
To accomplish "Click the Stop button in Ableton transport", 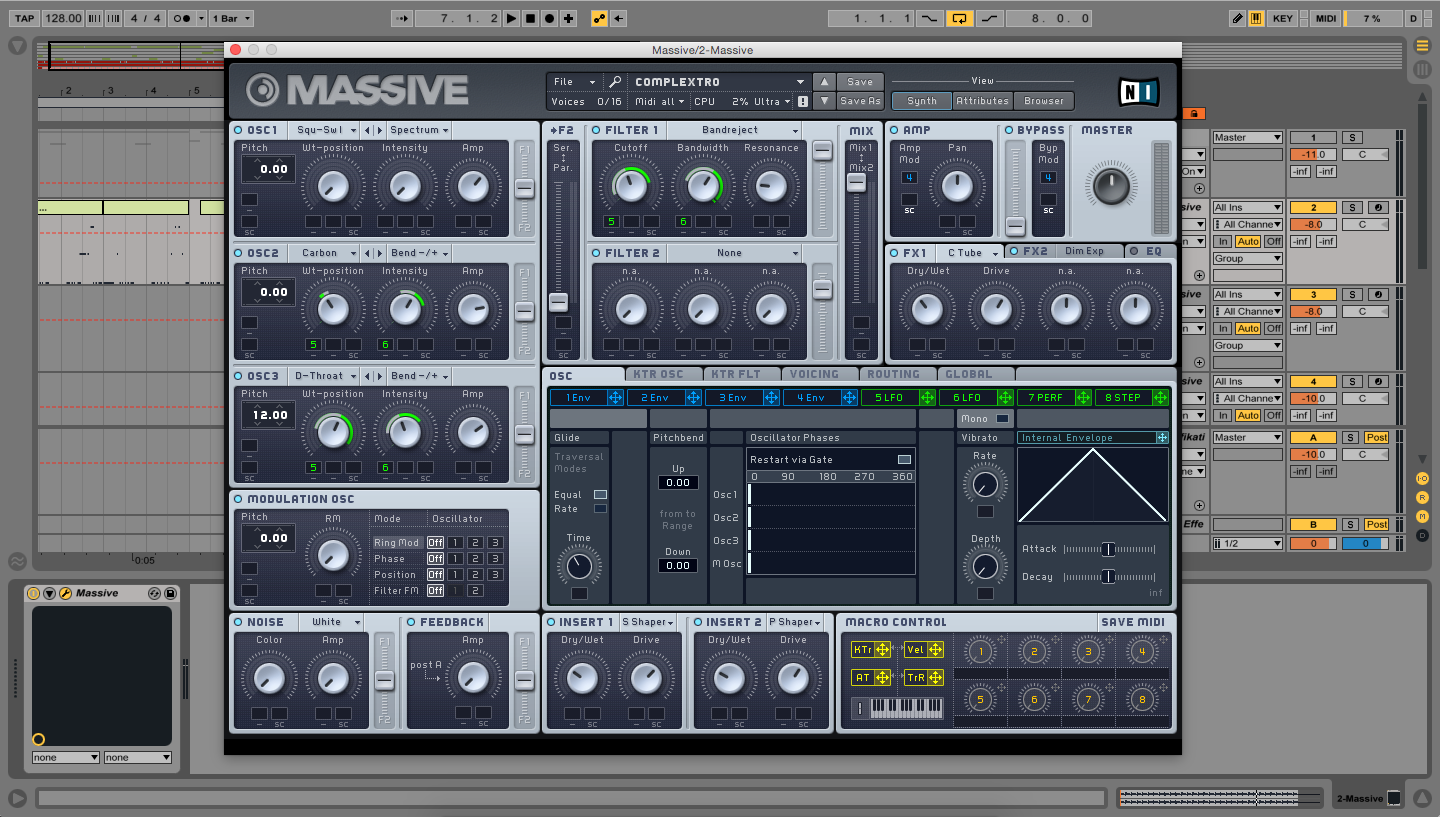I will point(531,18).
